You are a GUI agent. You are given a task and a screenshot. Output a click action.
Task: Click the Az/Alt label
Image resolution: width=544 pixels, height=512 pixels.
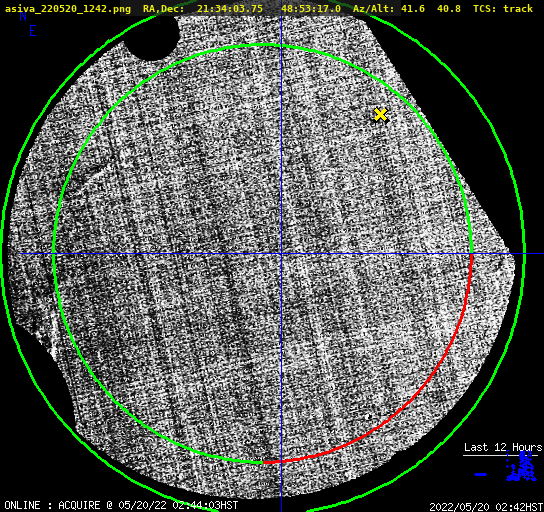[x=374, y=9]
